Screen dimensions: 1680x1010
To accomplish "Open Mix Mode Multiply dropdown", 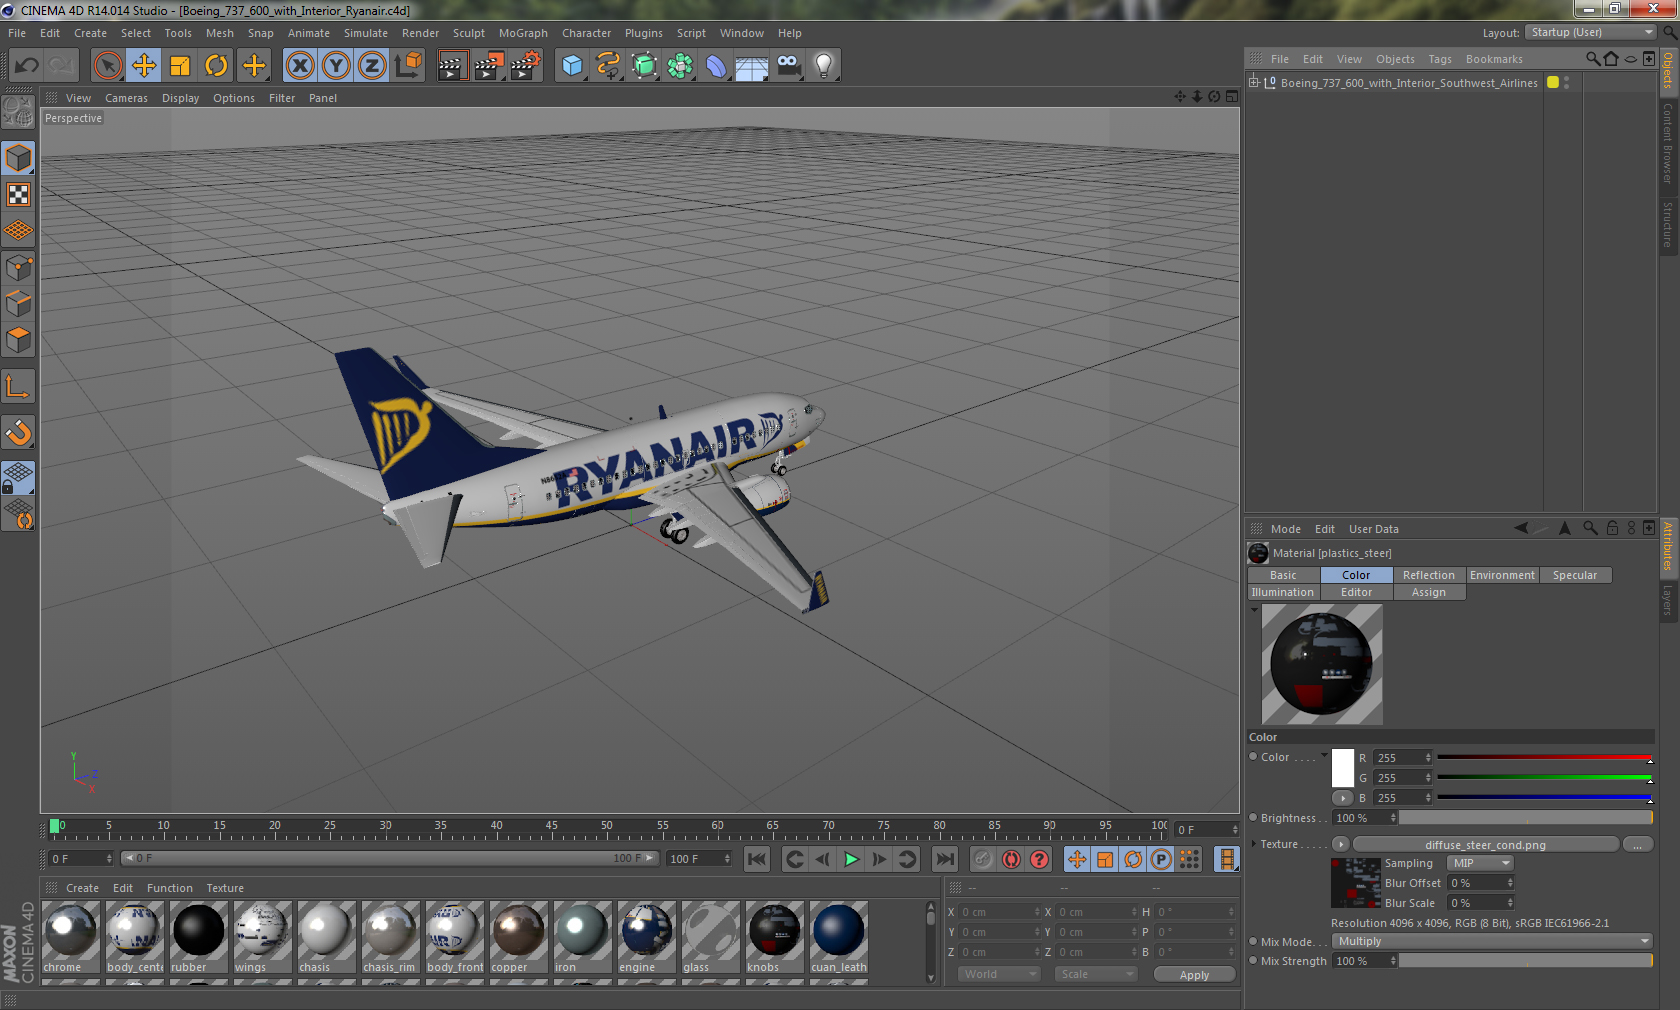I will click(1493, 941).
